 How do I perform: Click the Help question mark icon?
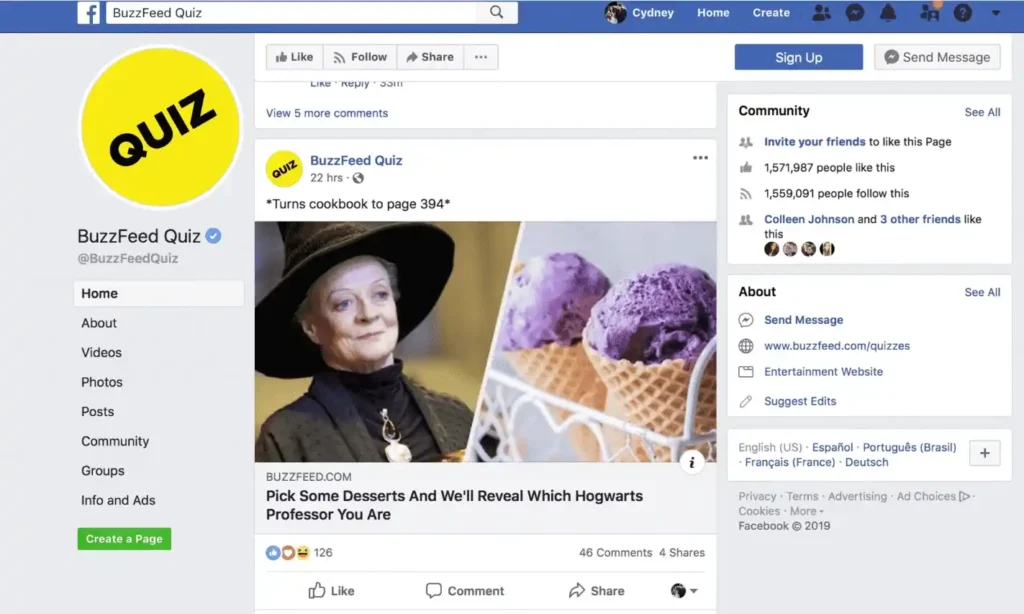962,13
